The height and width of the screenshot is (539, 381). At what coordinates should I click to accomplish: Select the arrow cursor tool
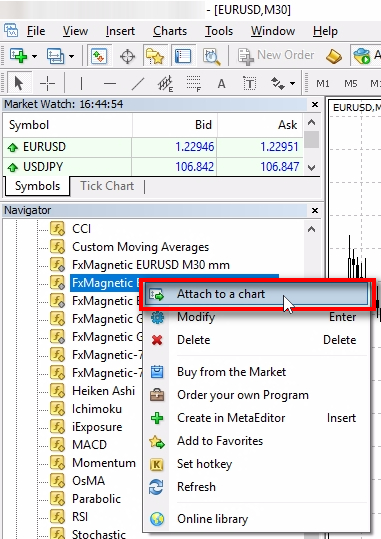pos(19,83)
